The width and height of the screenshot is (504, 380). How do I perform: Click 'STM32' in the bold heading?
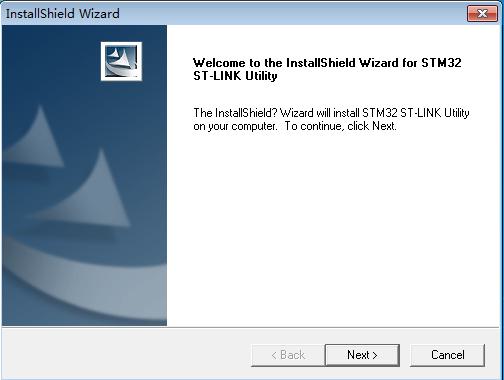click(x=441, y=63)
